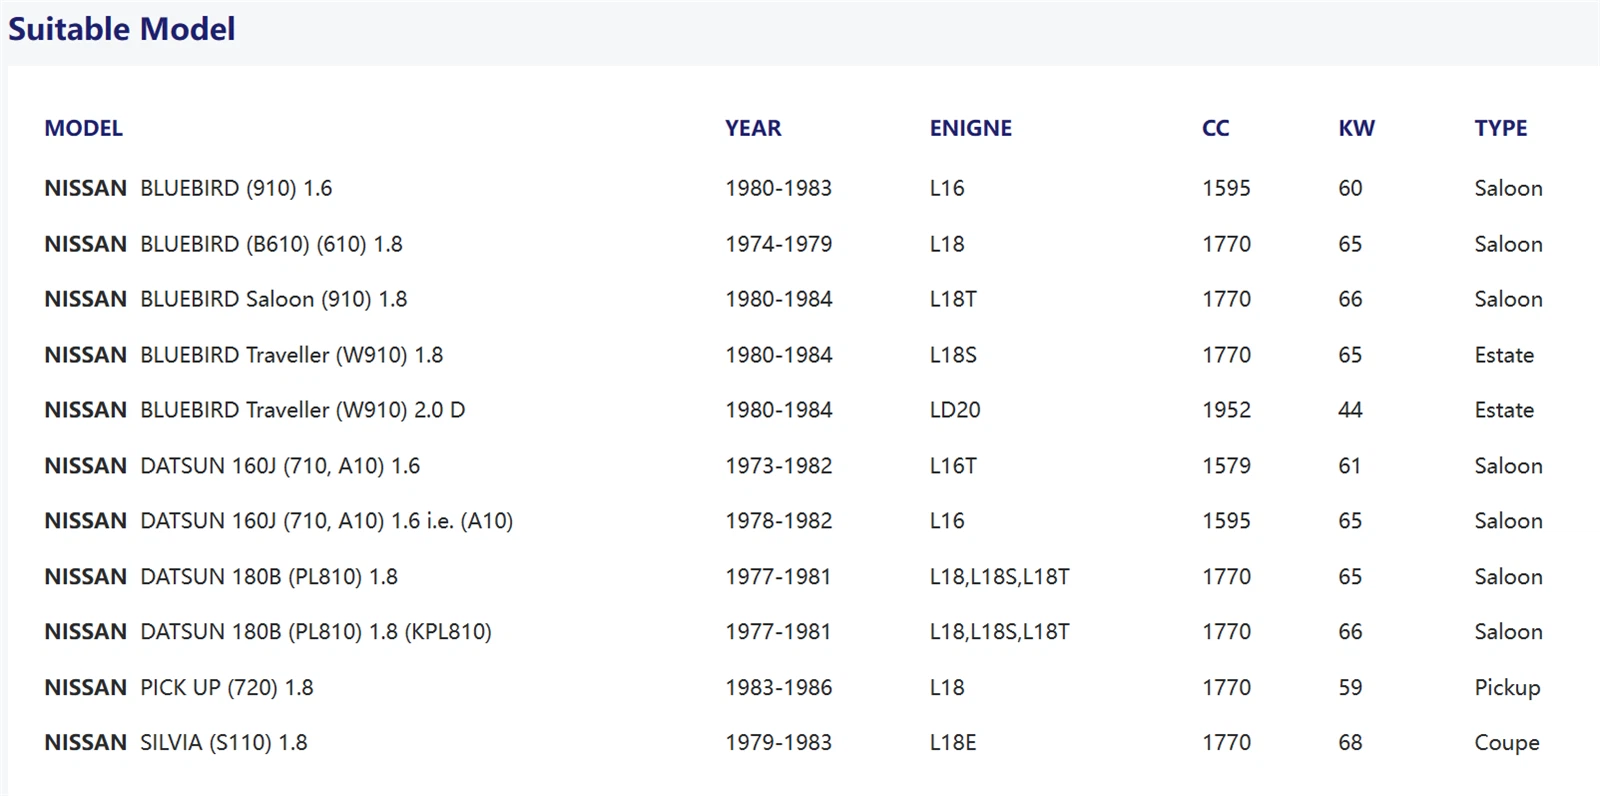
Task: Select KW value 44
Action: pyautogui.click(x=1350, y=410)
